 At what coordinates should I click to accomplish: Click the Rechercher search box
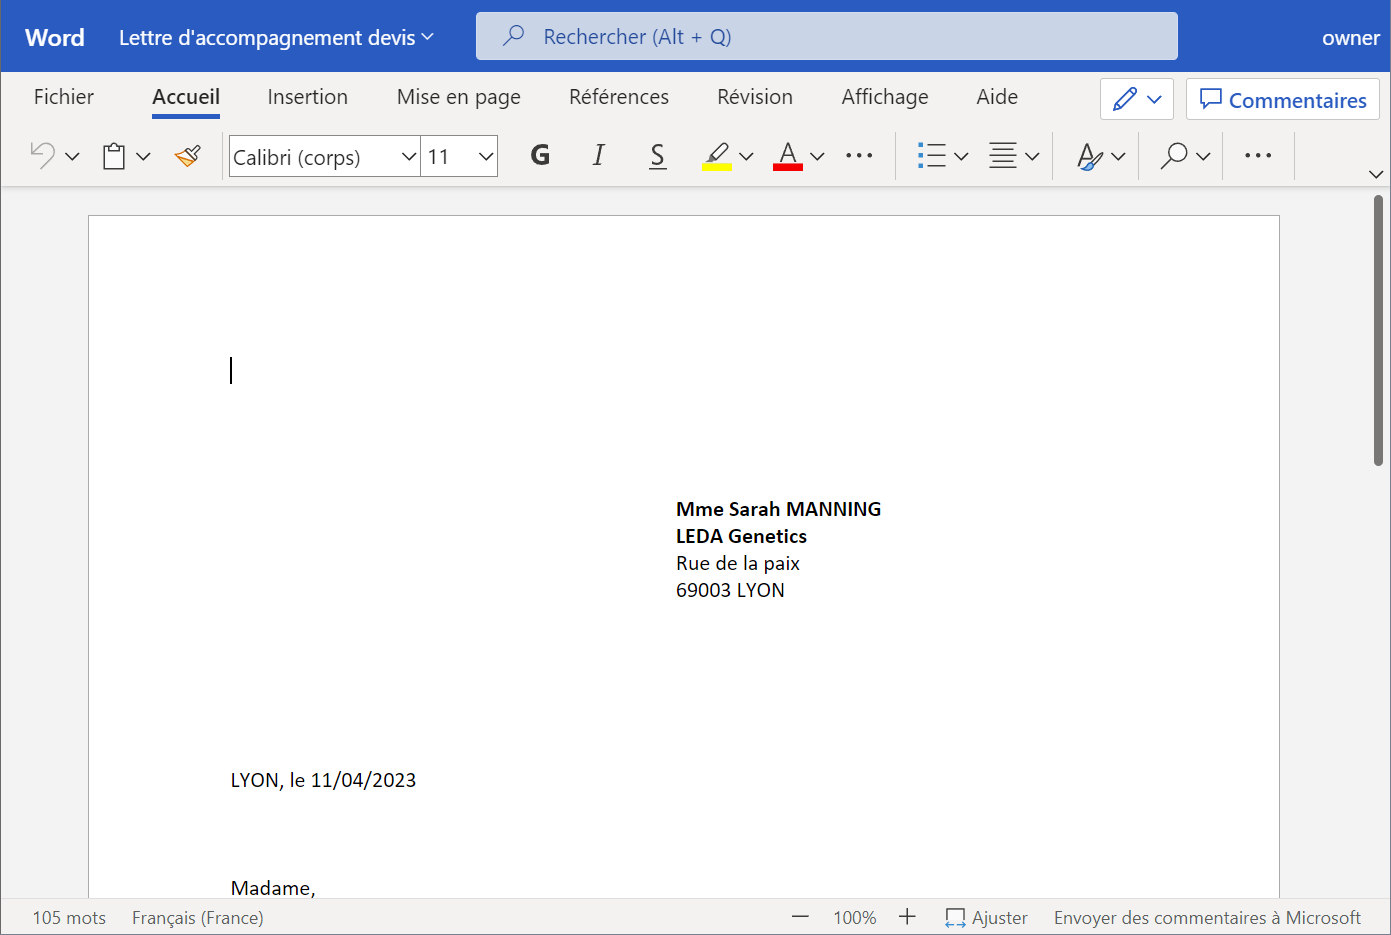tap(826, 37)
